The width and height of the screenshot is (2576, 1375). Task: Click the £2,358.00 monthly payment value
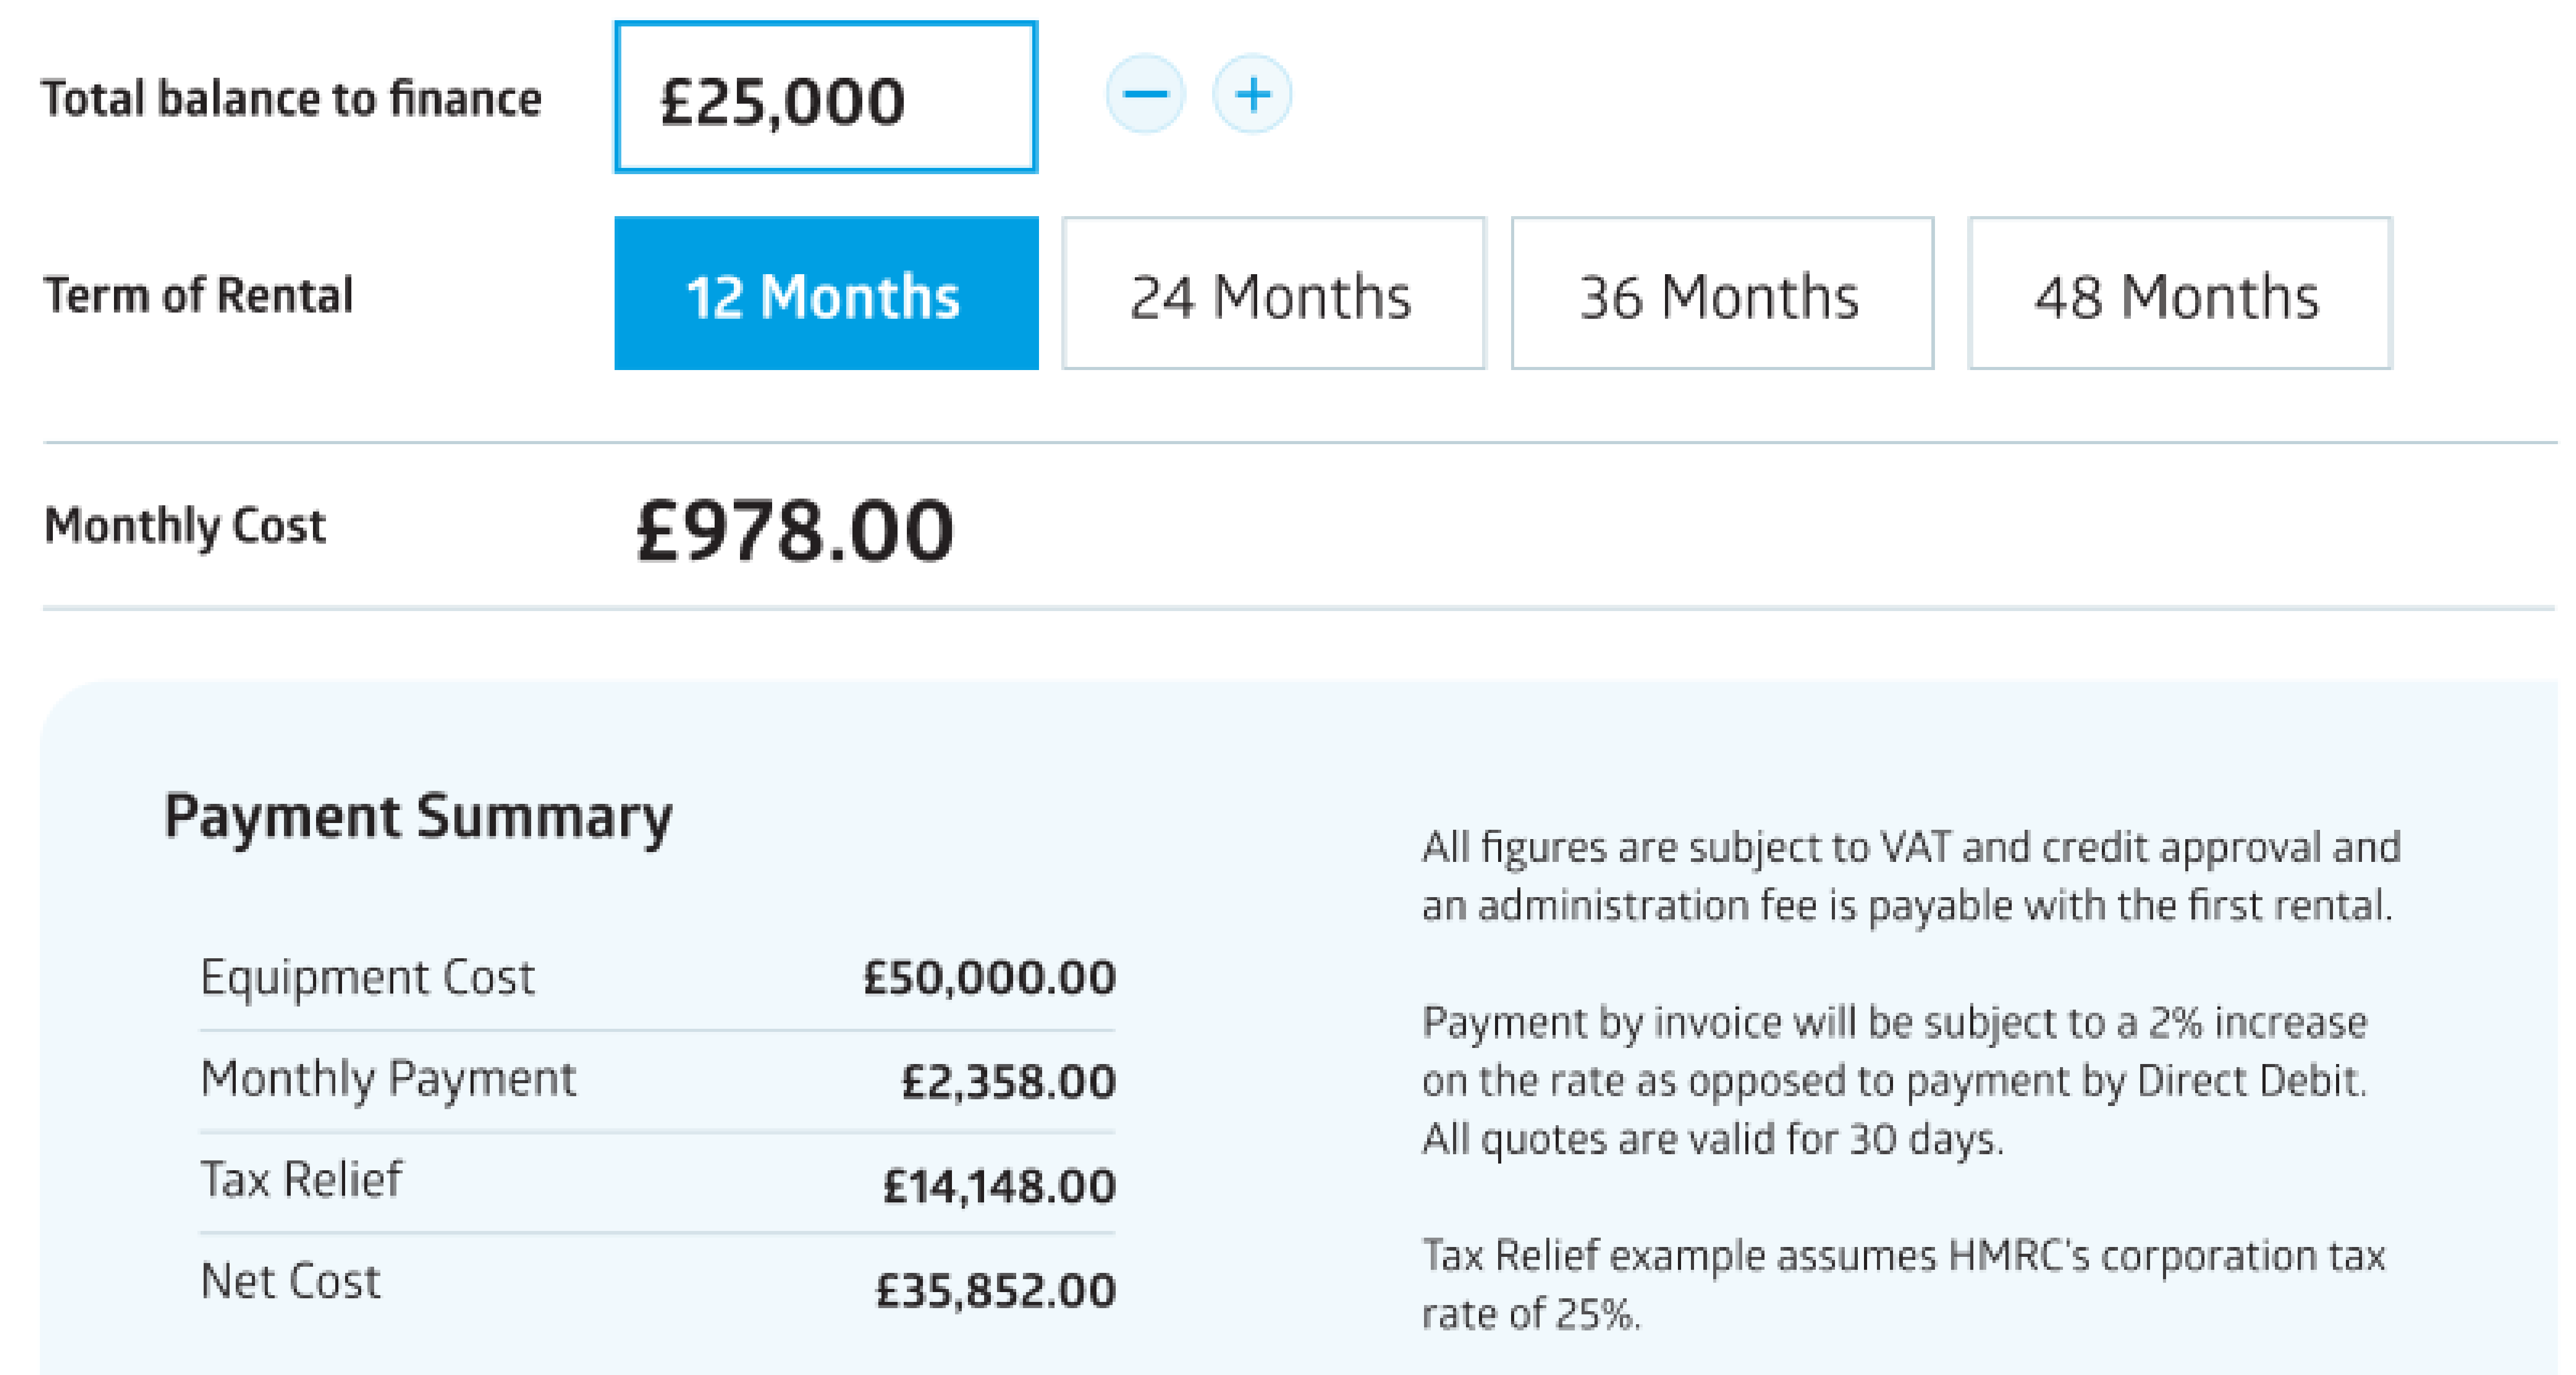[1008, 1082]
